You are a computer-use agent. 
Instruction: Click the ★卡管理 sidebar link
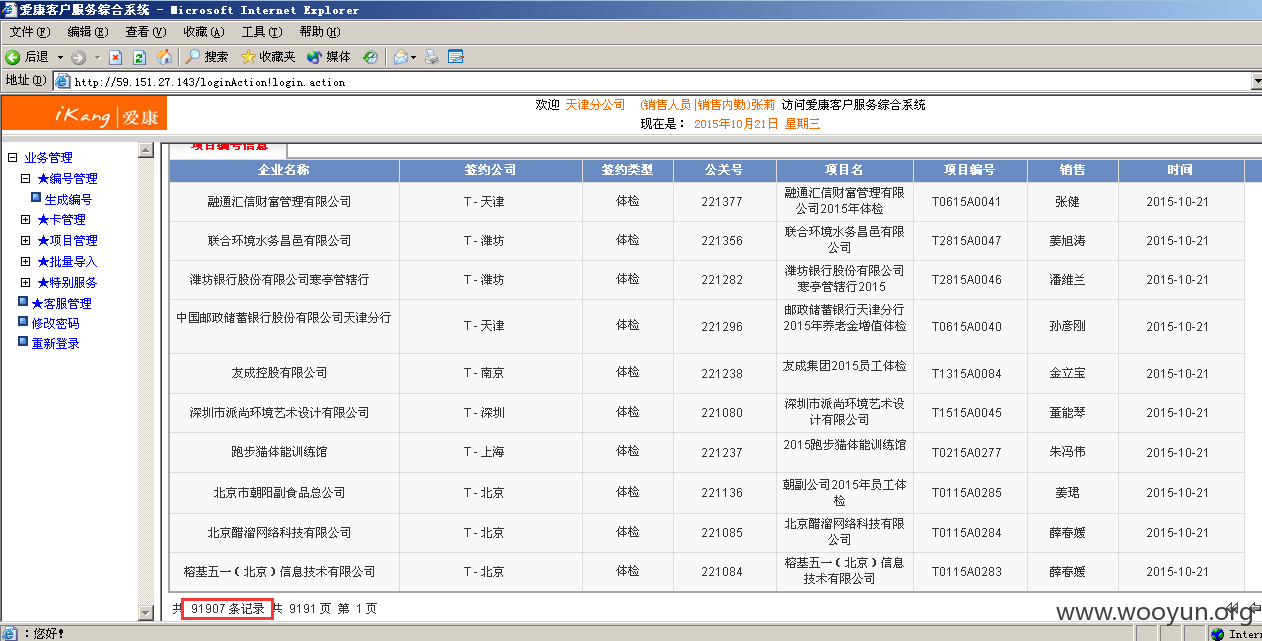tap(61, 220)
